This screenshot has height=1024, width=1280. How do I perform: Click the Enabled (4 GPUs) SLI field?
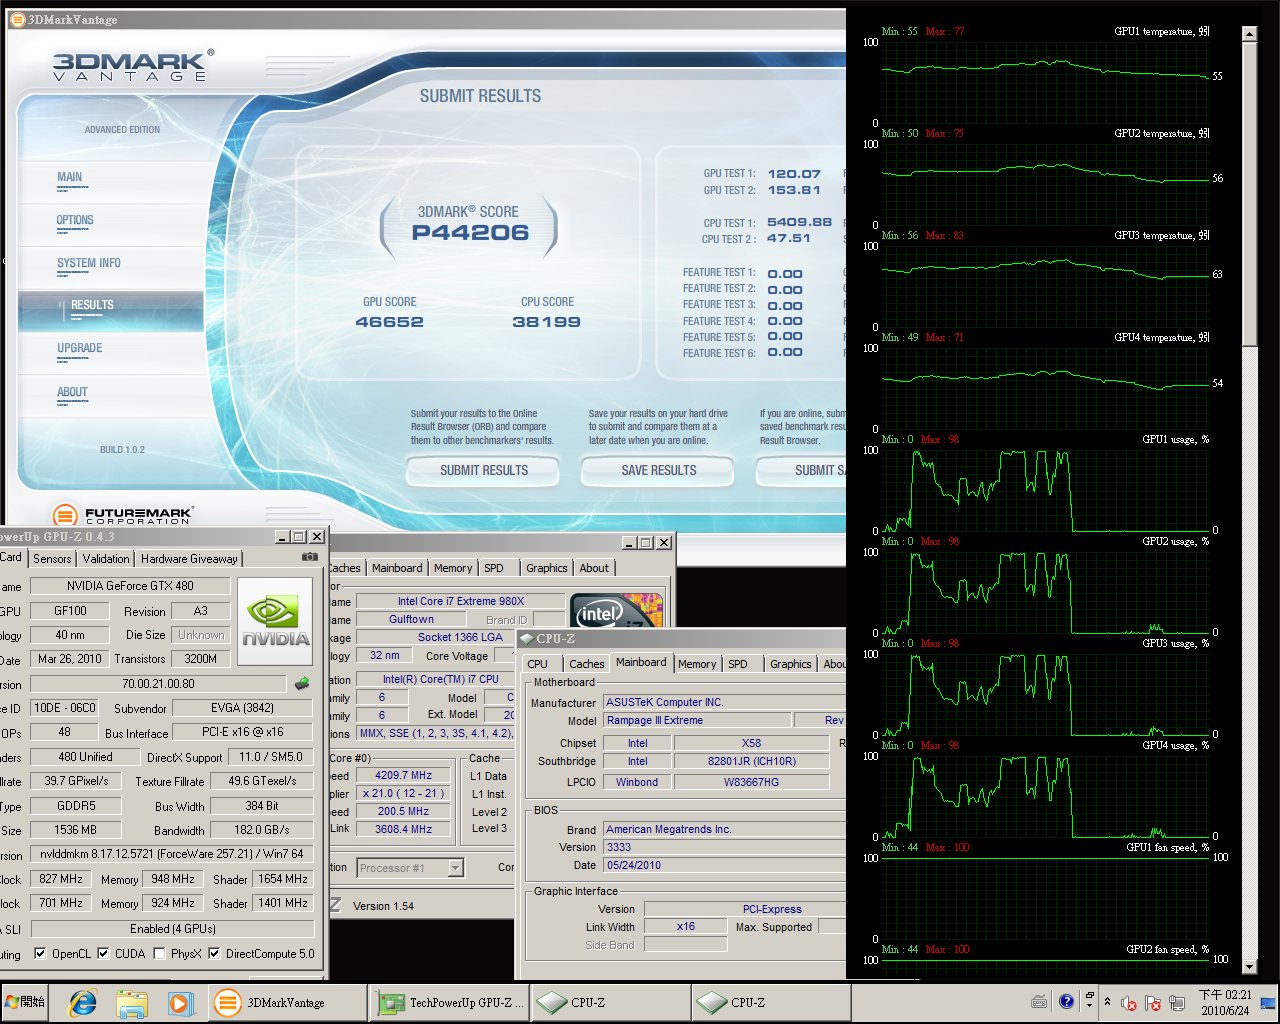[172, 929]
